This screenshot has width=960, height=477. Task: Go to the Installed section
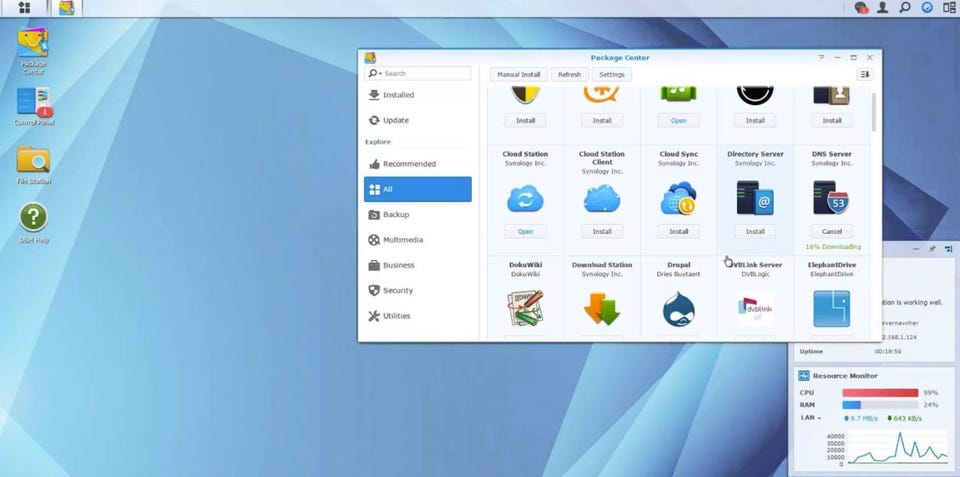coord(418,95)
